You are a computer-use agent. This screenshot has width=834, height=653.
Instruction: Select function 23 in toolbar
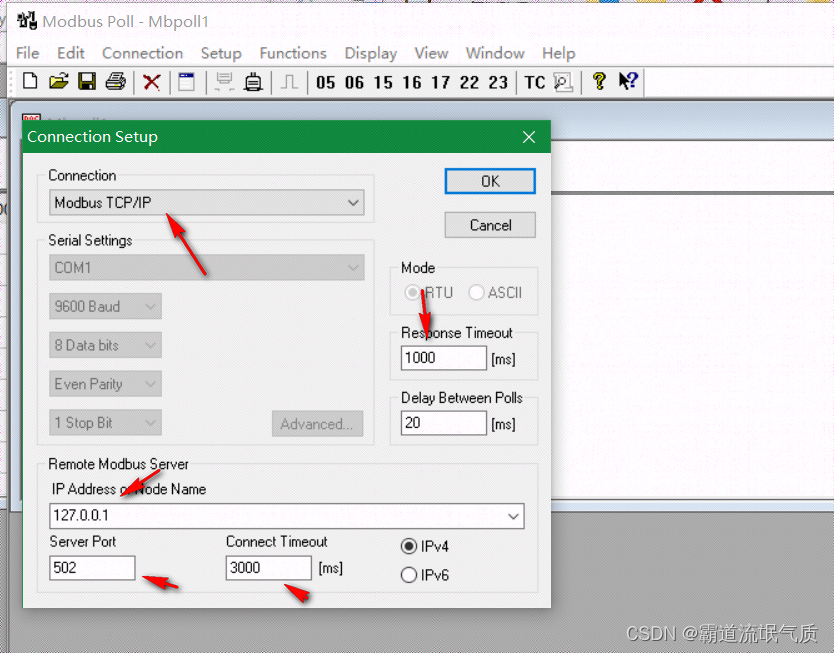498,82
